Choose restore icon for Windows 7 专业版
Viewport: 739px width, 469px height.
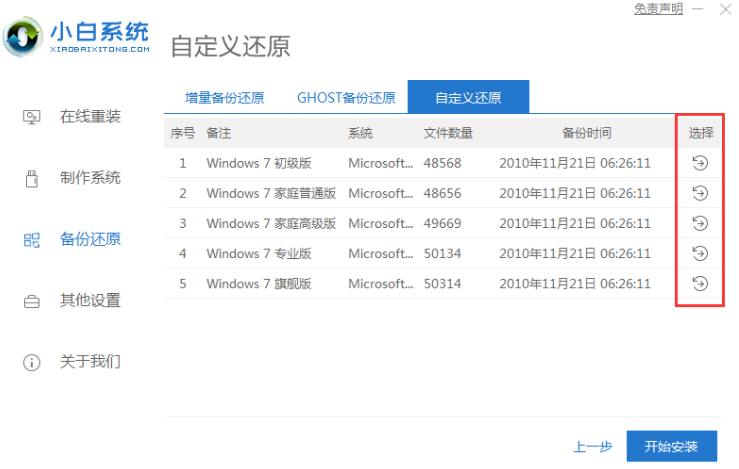(x=700, y=253)
